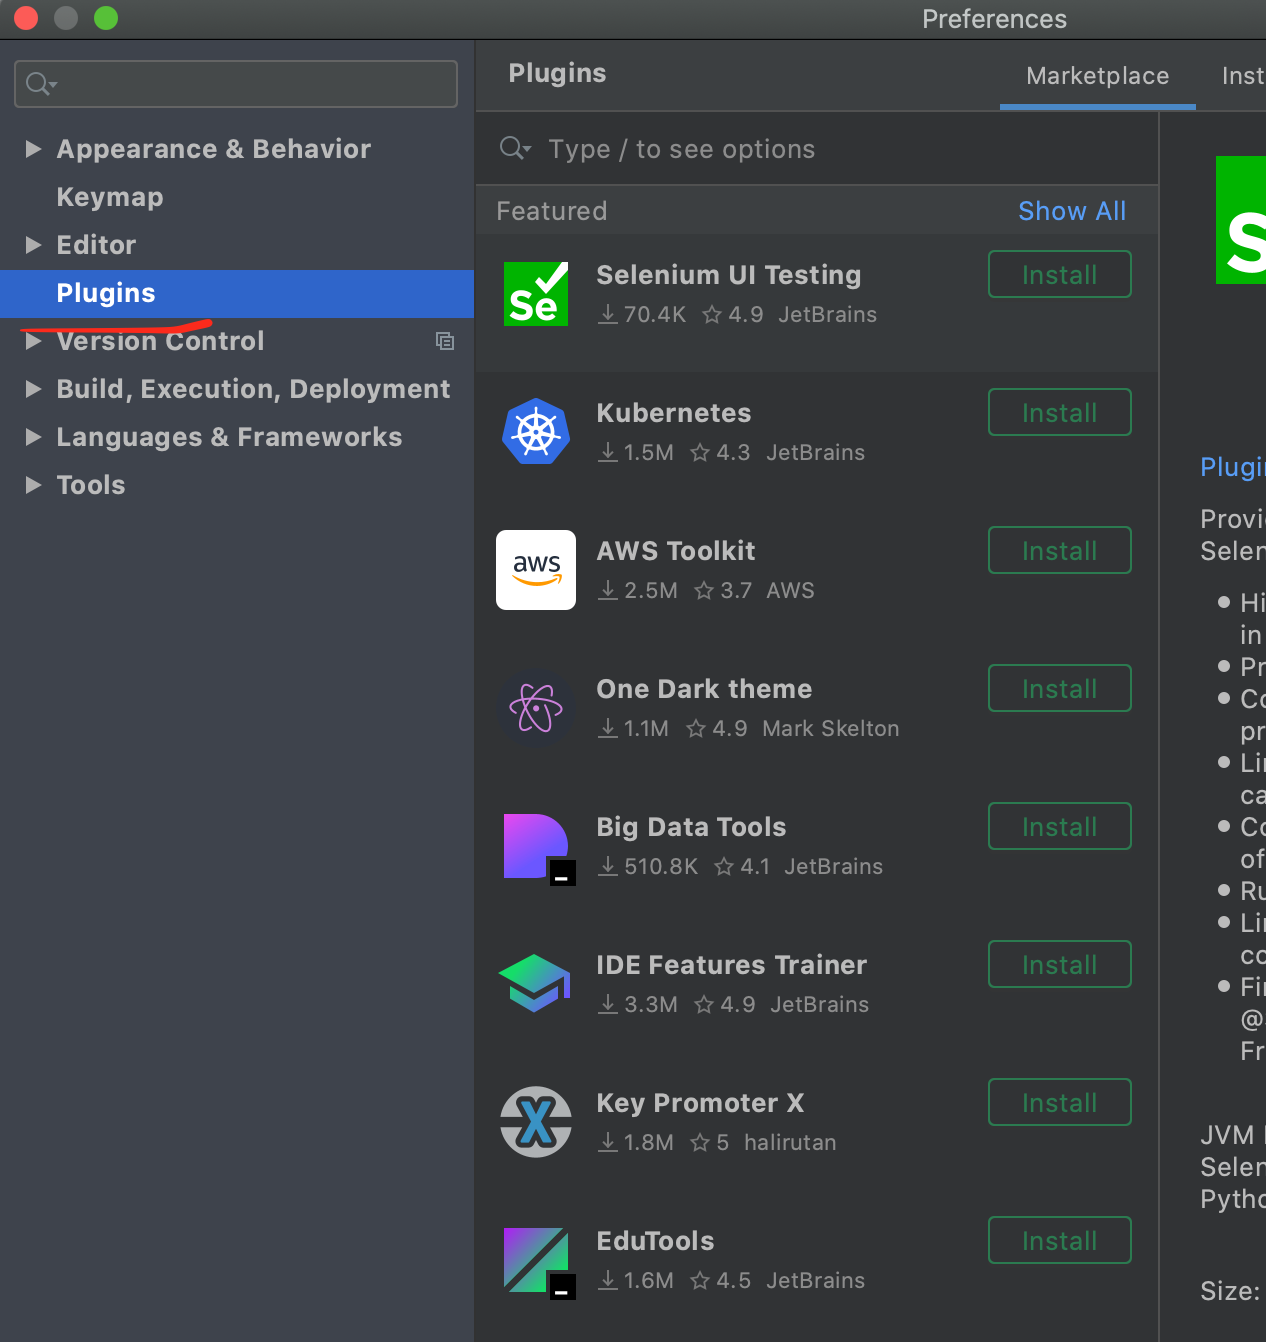This screenshot has height=1342, width=1266.
Task: Install Selenium UI Testing plugin
Action: tap(1059, 274)
